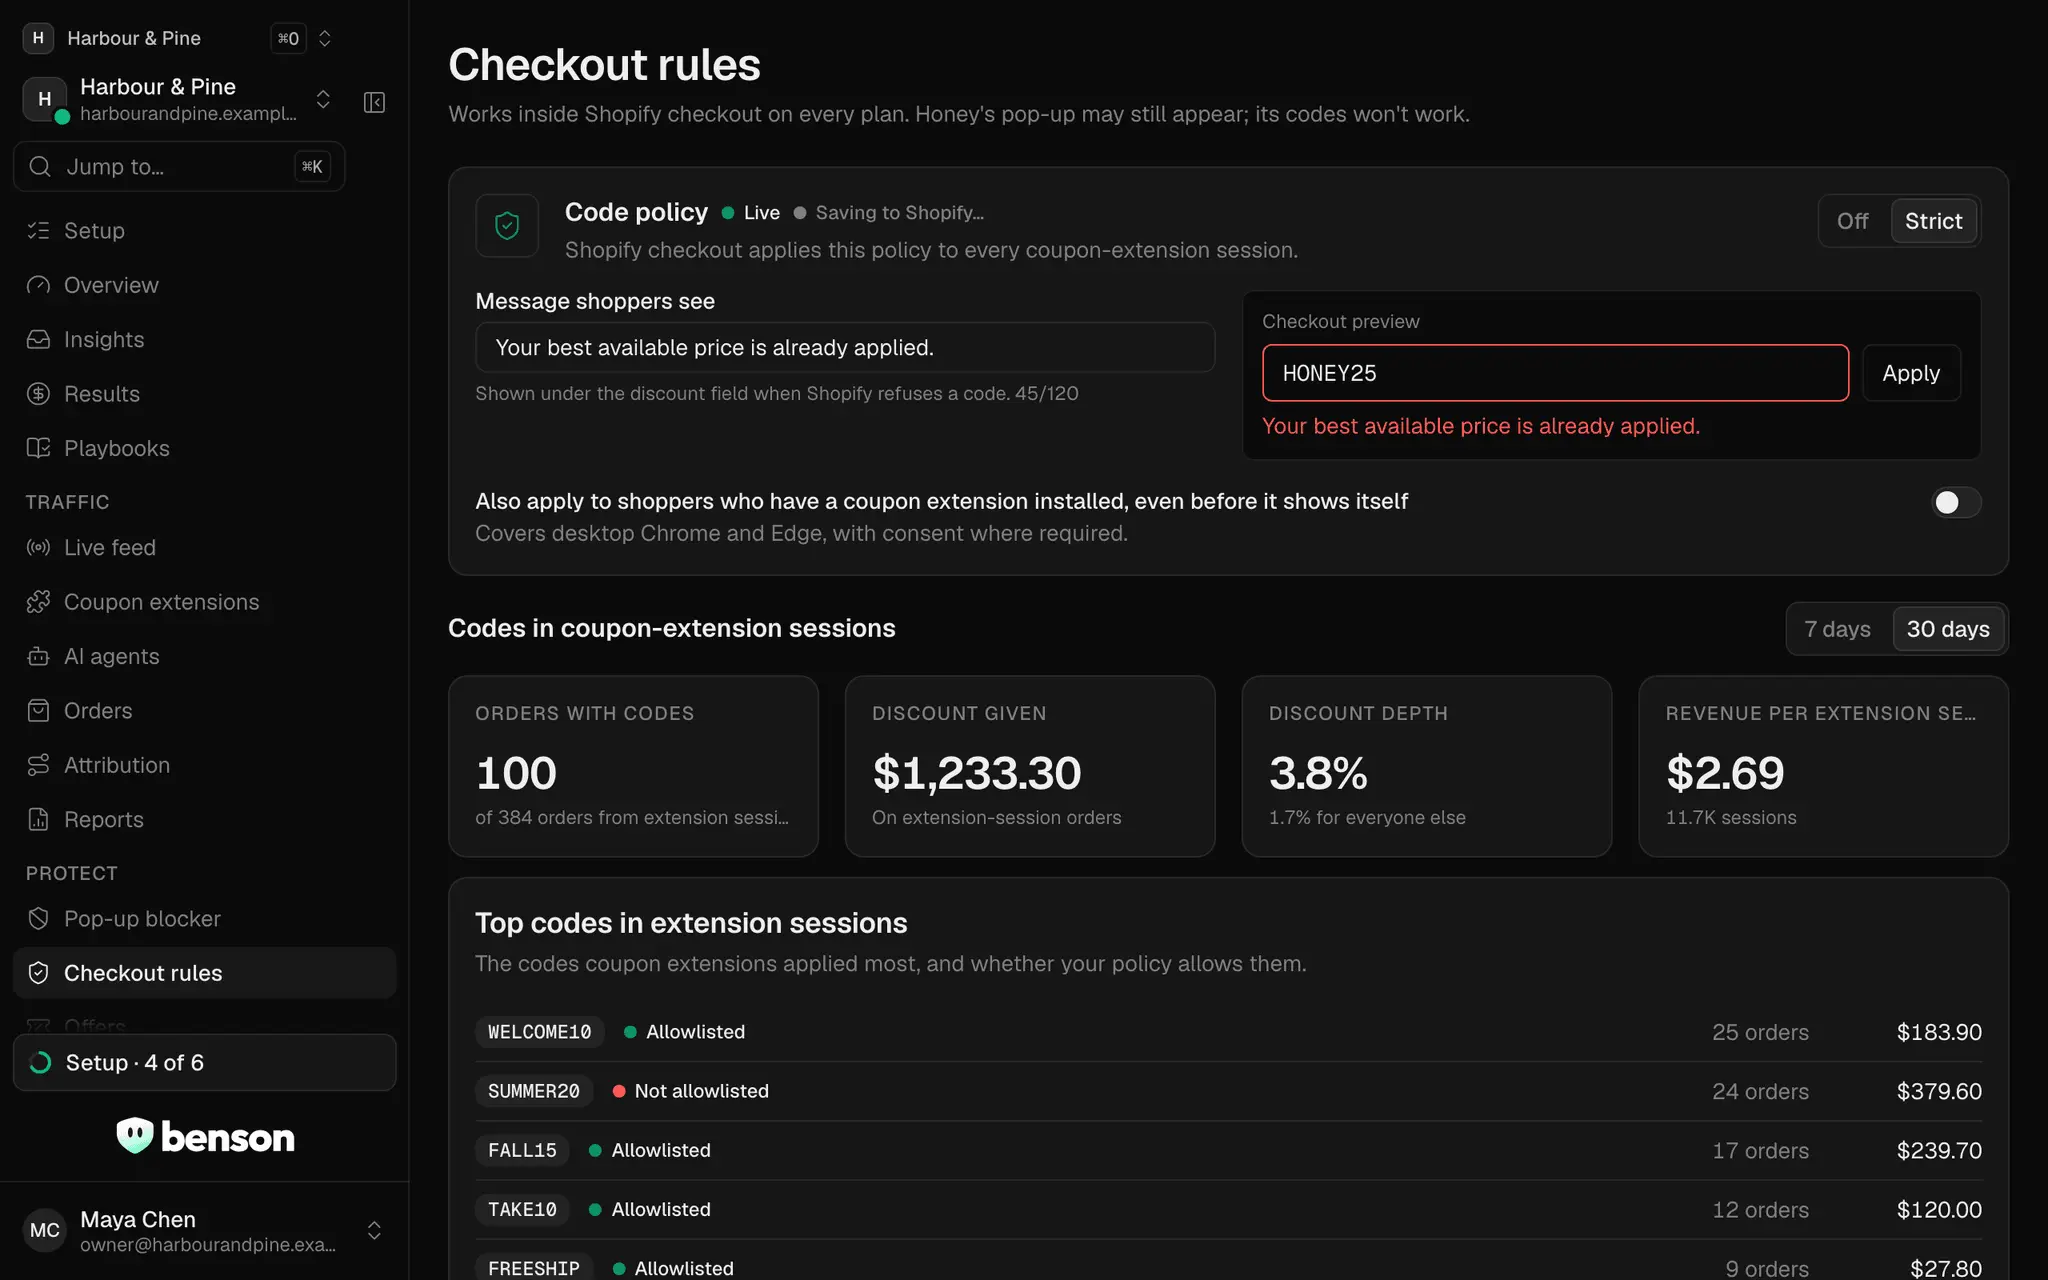Click the FALL15 code chip
Image resolution: width=2048 pixels, height=1280 pixels.
[522, 1150]
